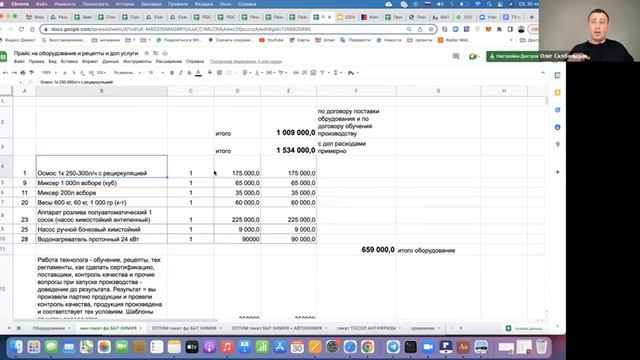Screen dimensions: 640x360
Task: Open the Формат menu
Action: point(90,61)
